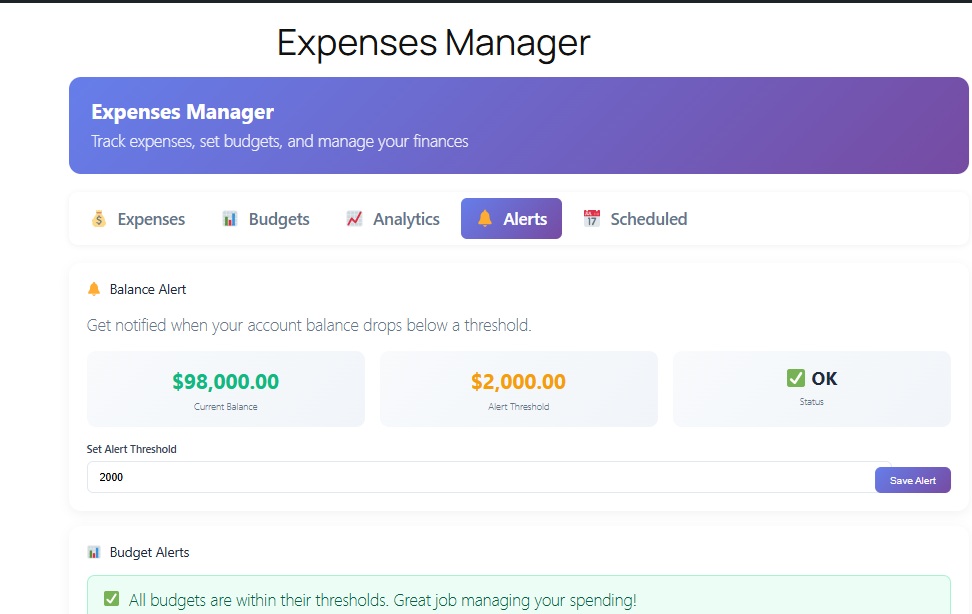Click the bell icon on Alerts tab
This screenshot has height=614, width=972.
(485, 219)
